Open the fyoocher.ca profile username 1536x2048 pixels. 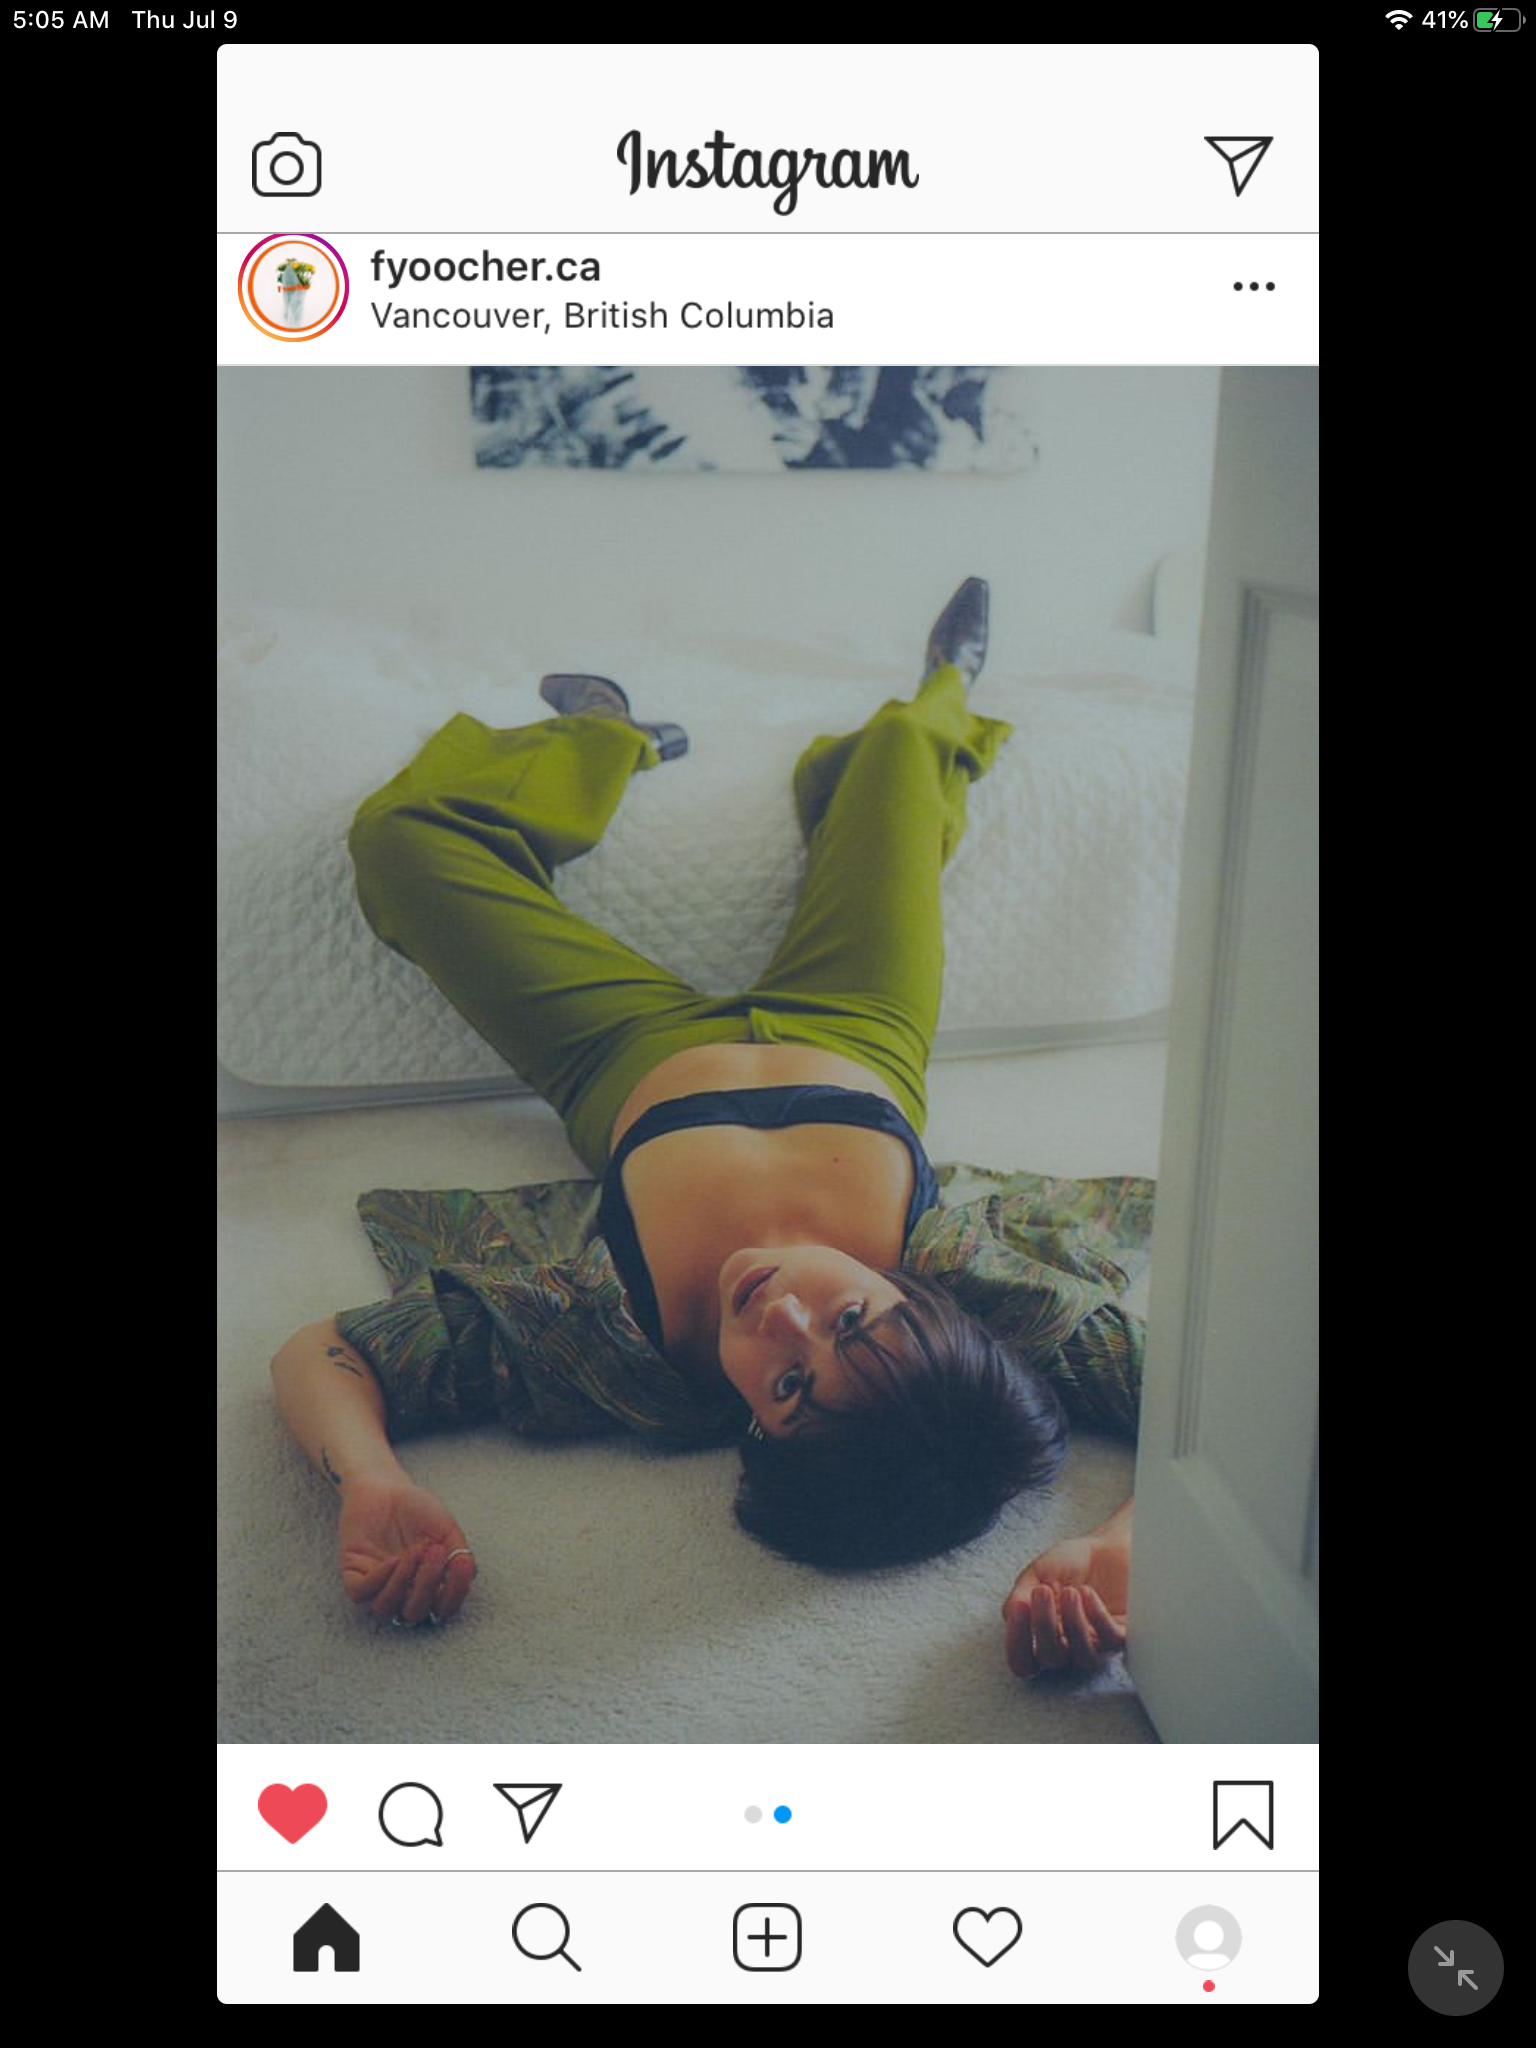[486, 267]
